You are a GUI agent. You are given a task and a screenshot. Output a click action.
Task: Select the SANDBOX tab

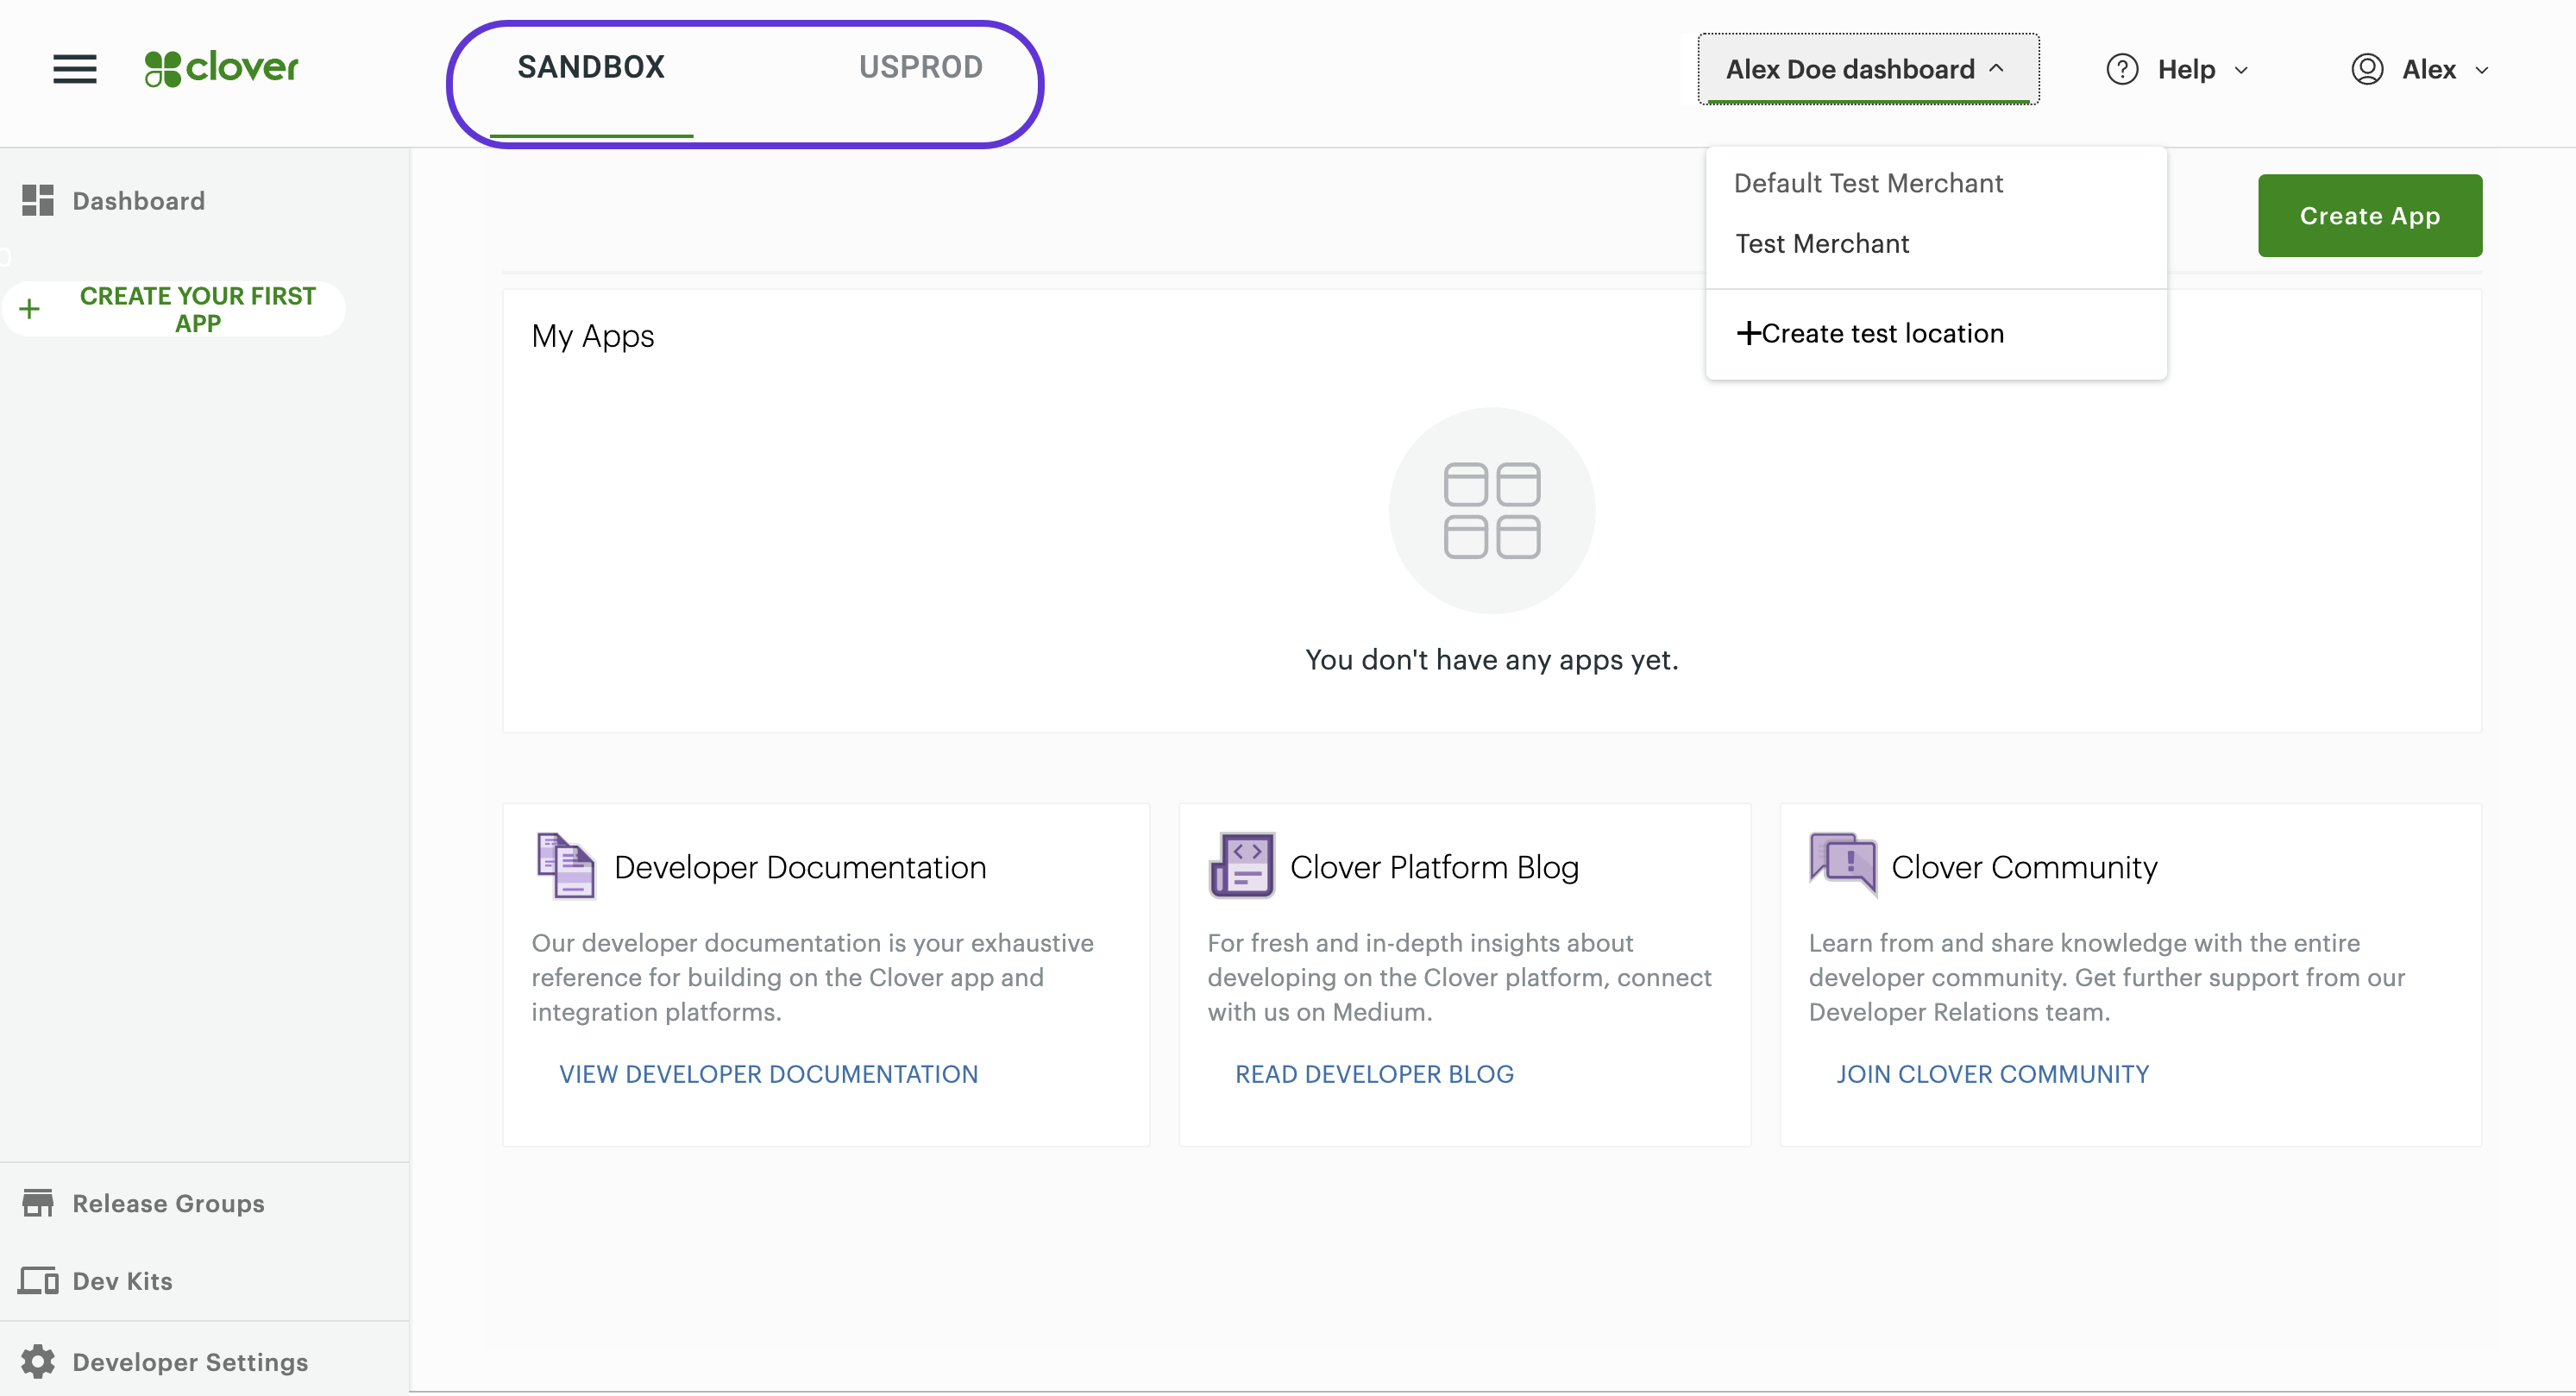click(591, 67)
